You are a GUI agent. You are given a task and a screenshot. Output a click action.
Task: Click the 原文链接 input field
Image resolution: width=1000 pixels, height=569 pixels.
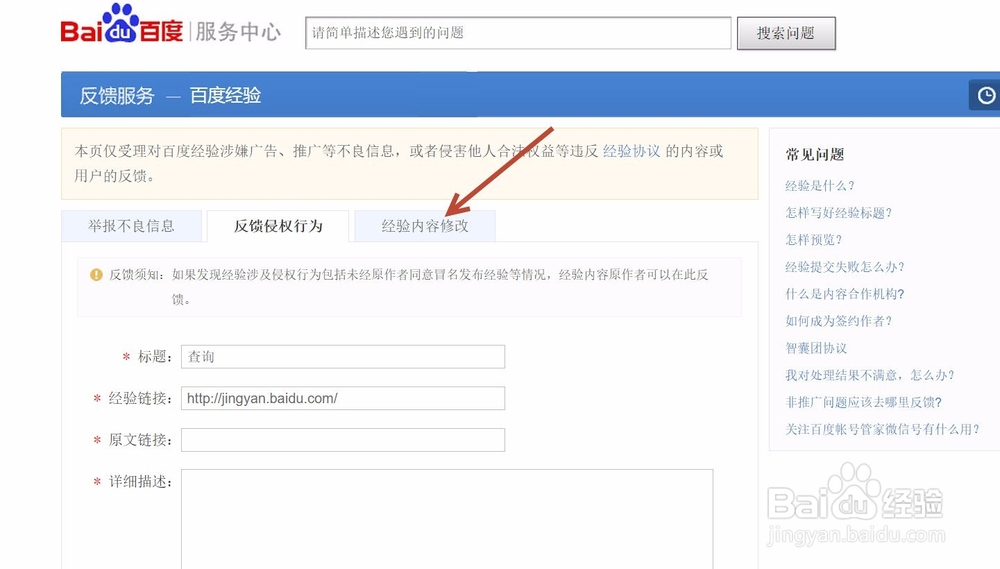click(343, 440)
